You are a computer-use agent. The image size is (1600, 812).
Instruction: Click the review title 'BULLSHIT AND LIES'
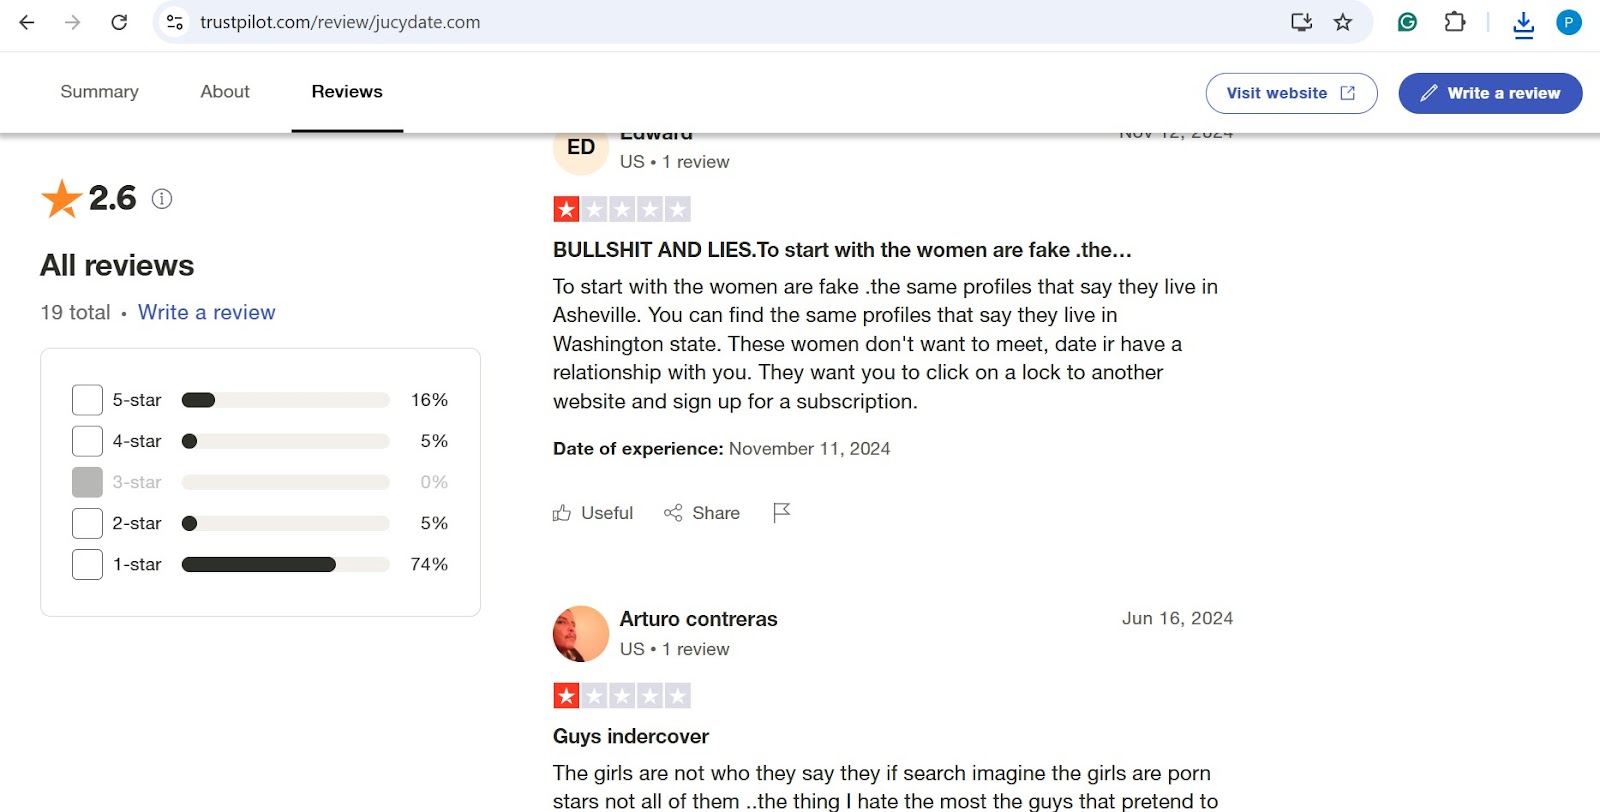pos(842,250)
